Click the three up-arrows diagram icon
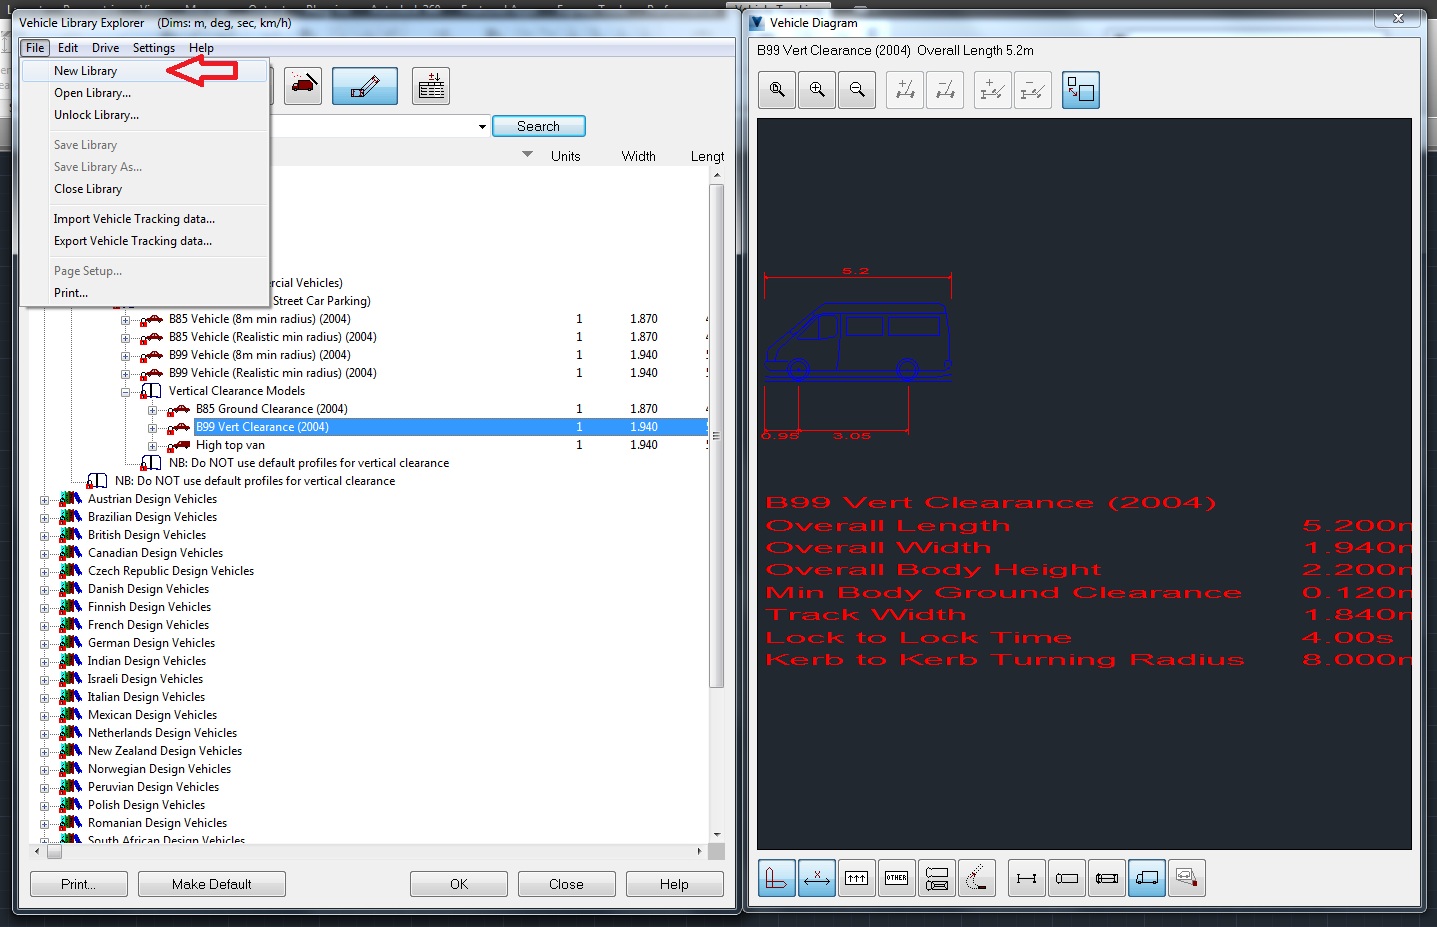The image size is (1437, 927). pos(857,878)
